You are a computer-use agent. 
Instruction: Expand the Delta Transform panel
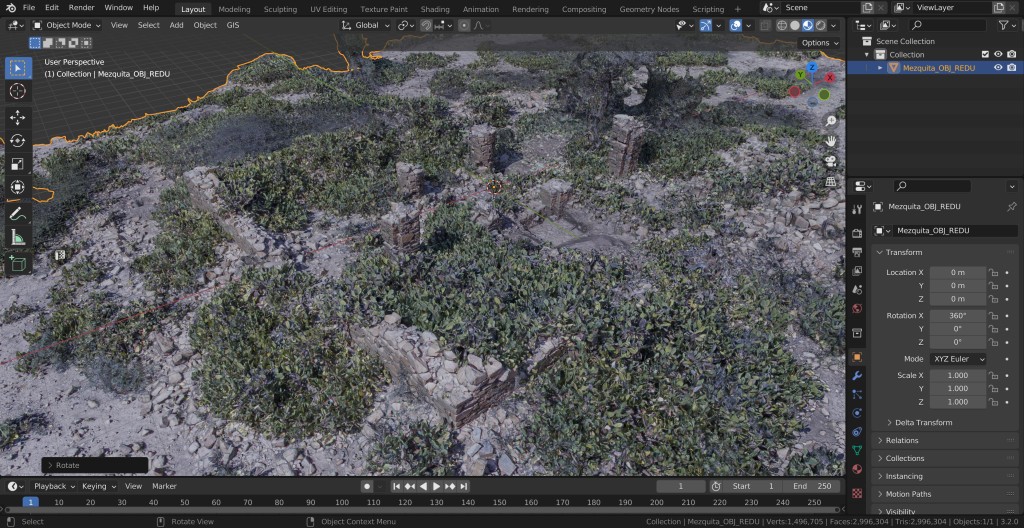(x=924, y=422)
